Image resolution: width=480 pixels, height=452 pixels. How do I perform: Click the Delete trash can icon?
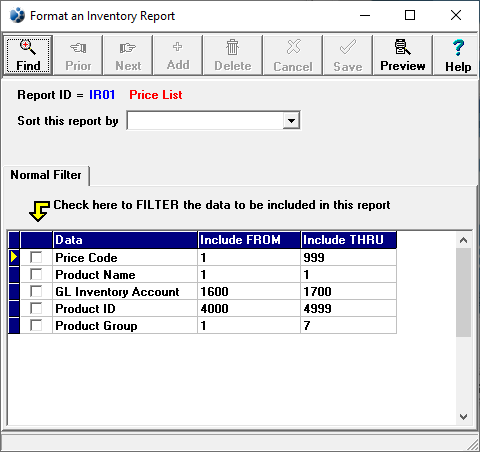pyautogui.click(x=232, y=47)
